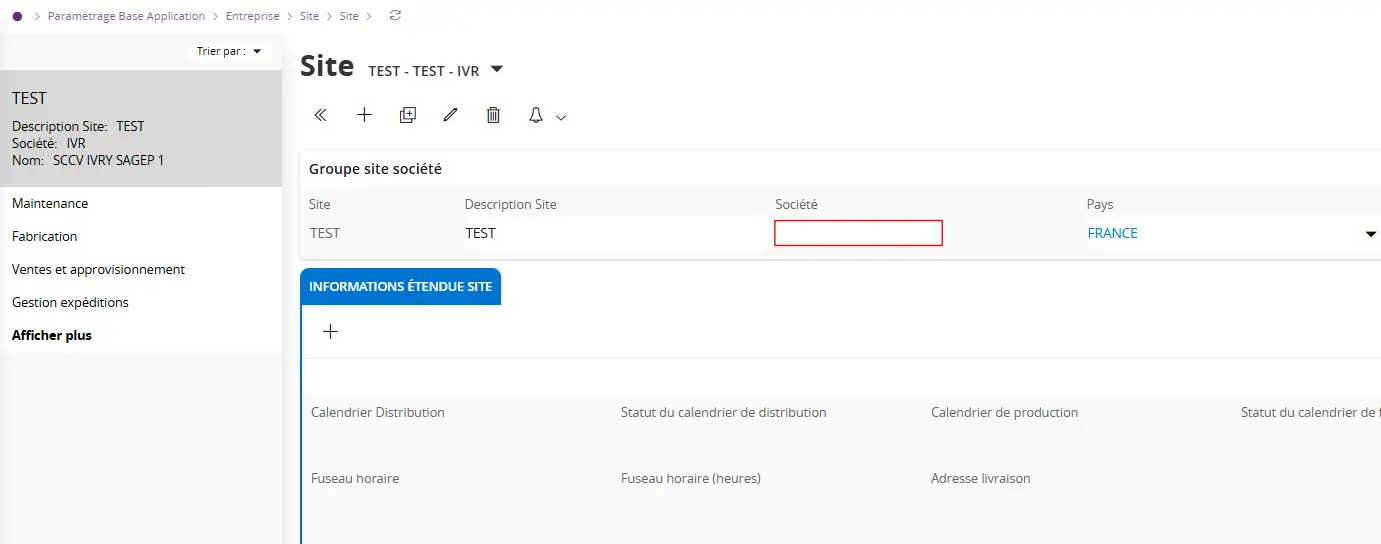Duplicate the site record icon

407,116
